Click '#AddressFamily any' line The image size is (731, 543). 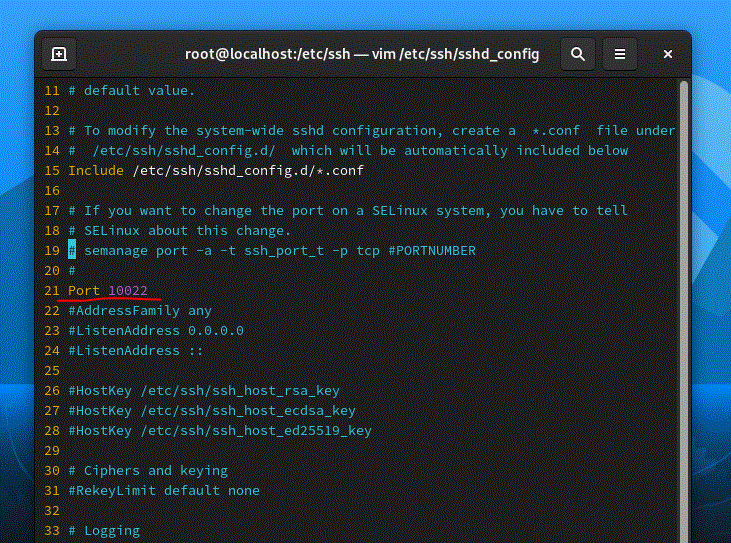coord(140,311)
